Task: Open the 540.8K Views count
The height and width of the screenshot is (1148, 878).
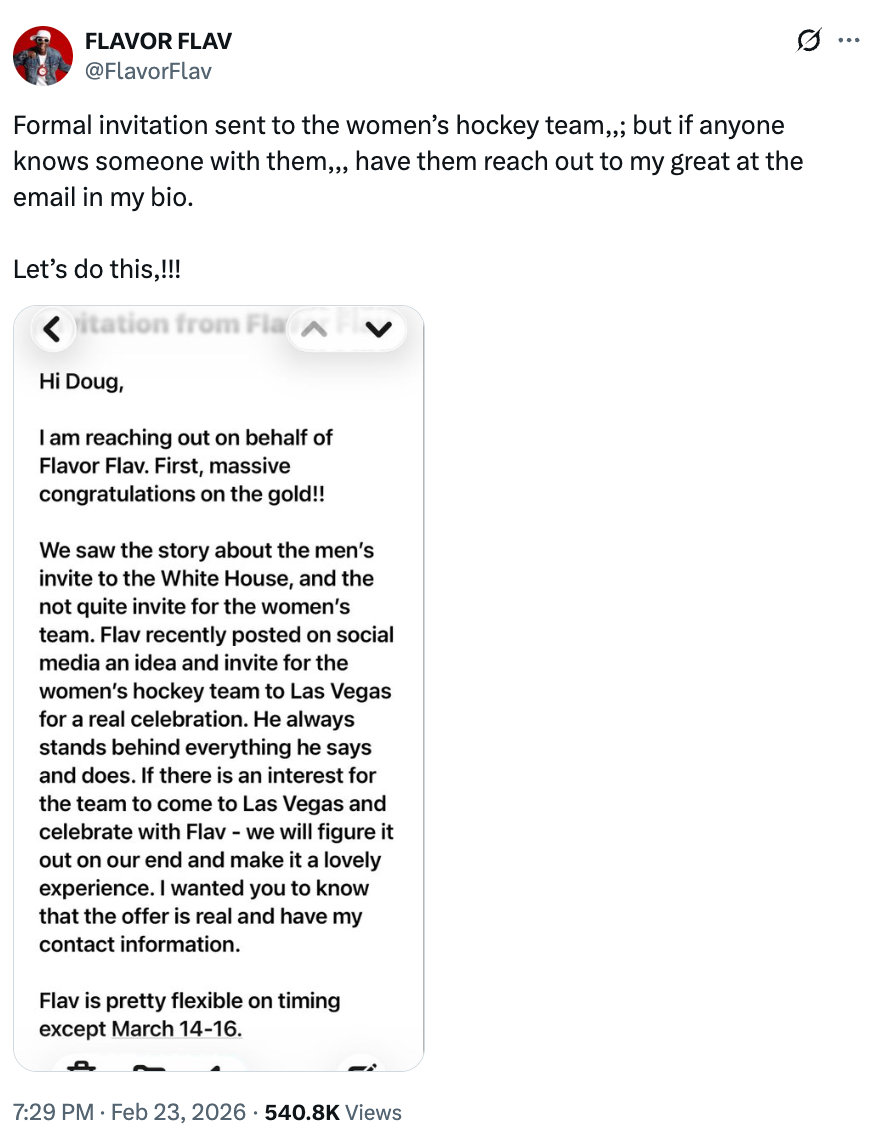Action: [x=333, y=1112]
